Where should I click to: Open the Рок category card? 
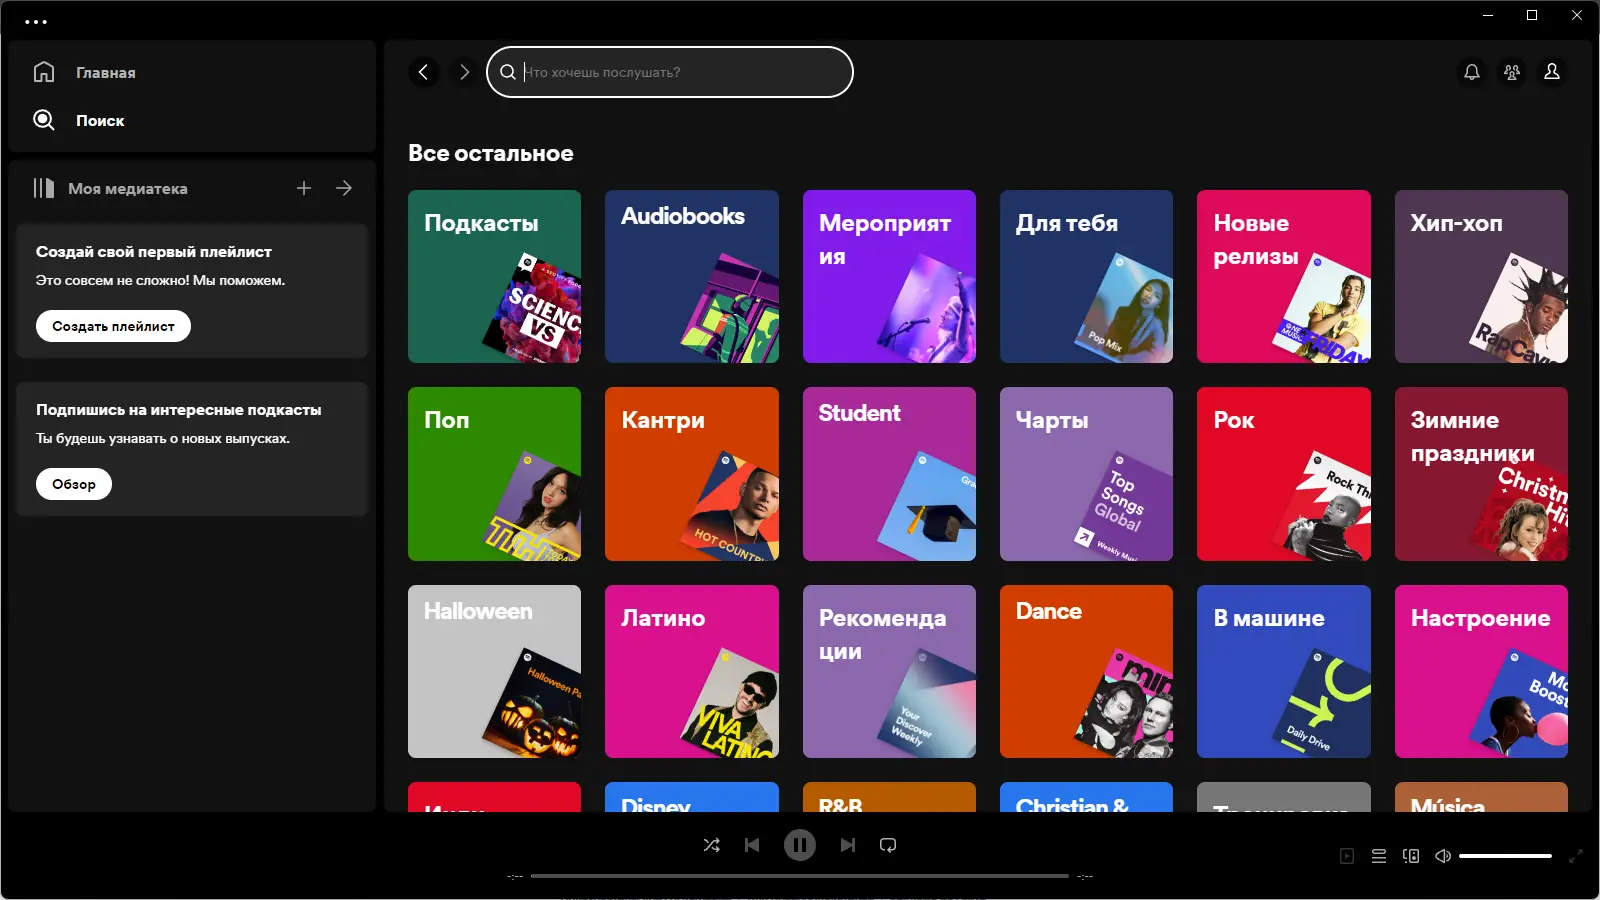[1284, 474]
